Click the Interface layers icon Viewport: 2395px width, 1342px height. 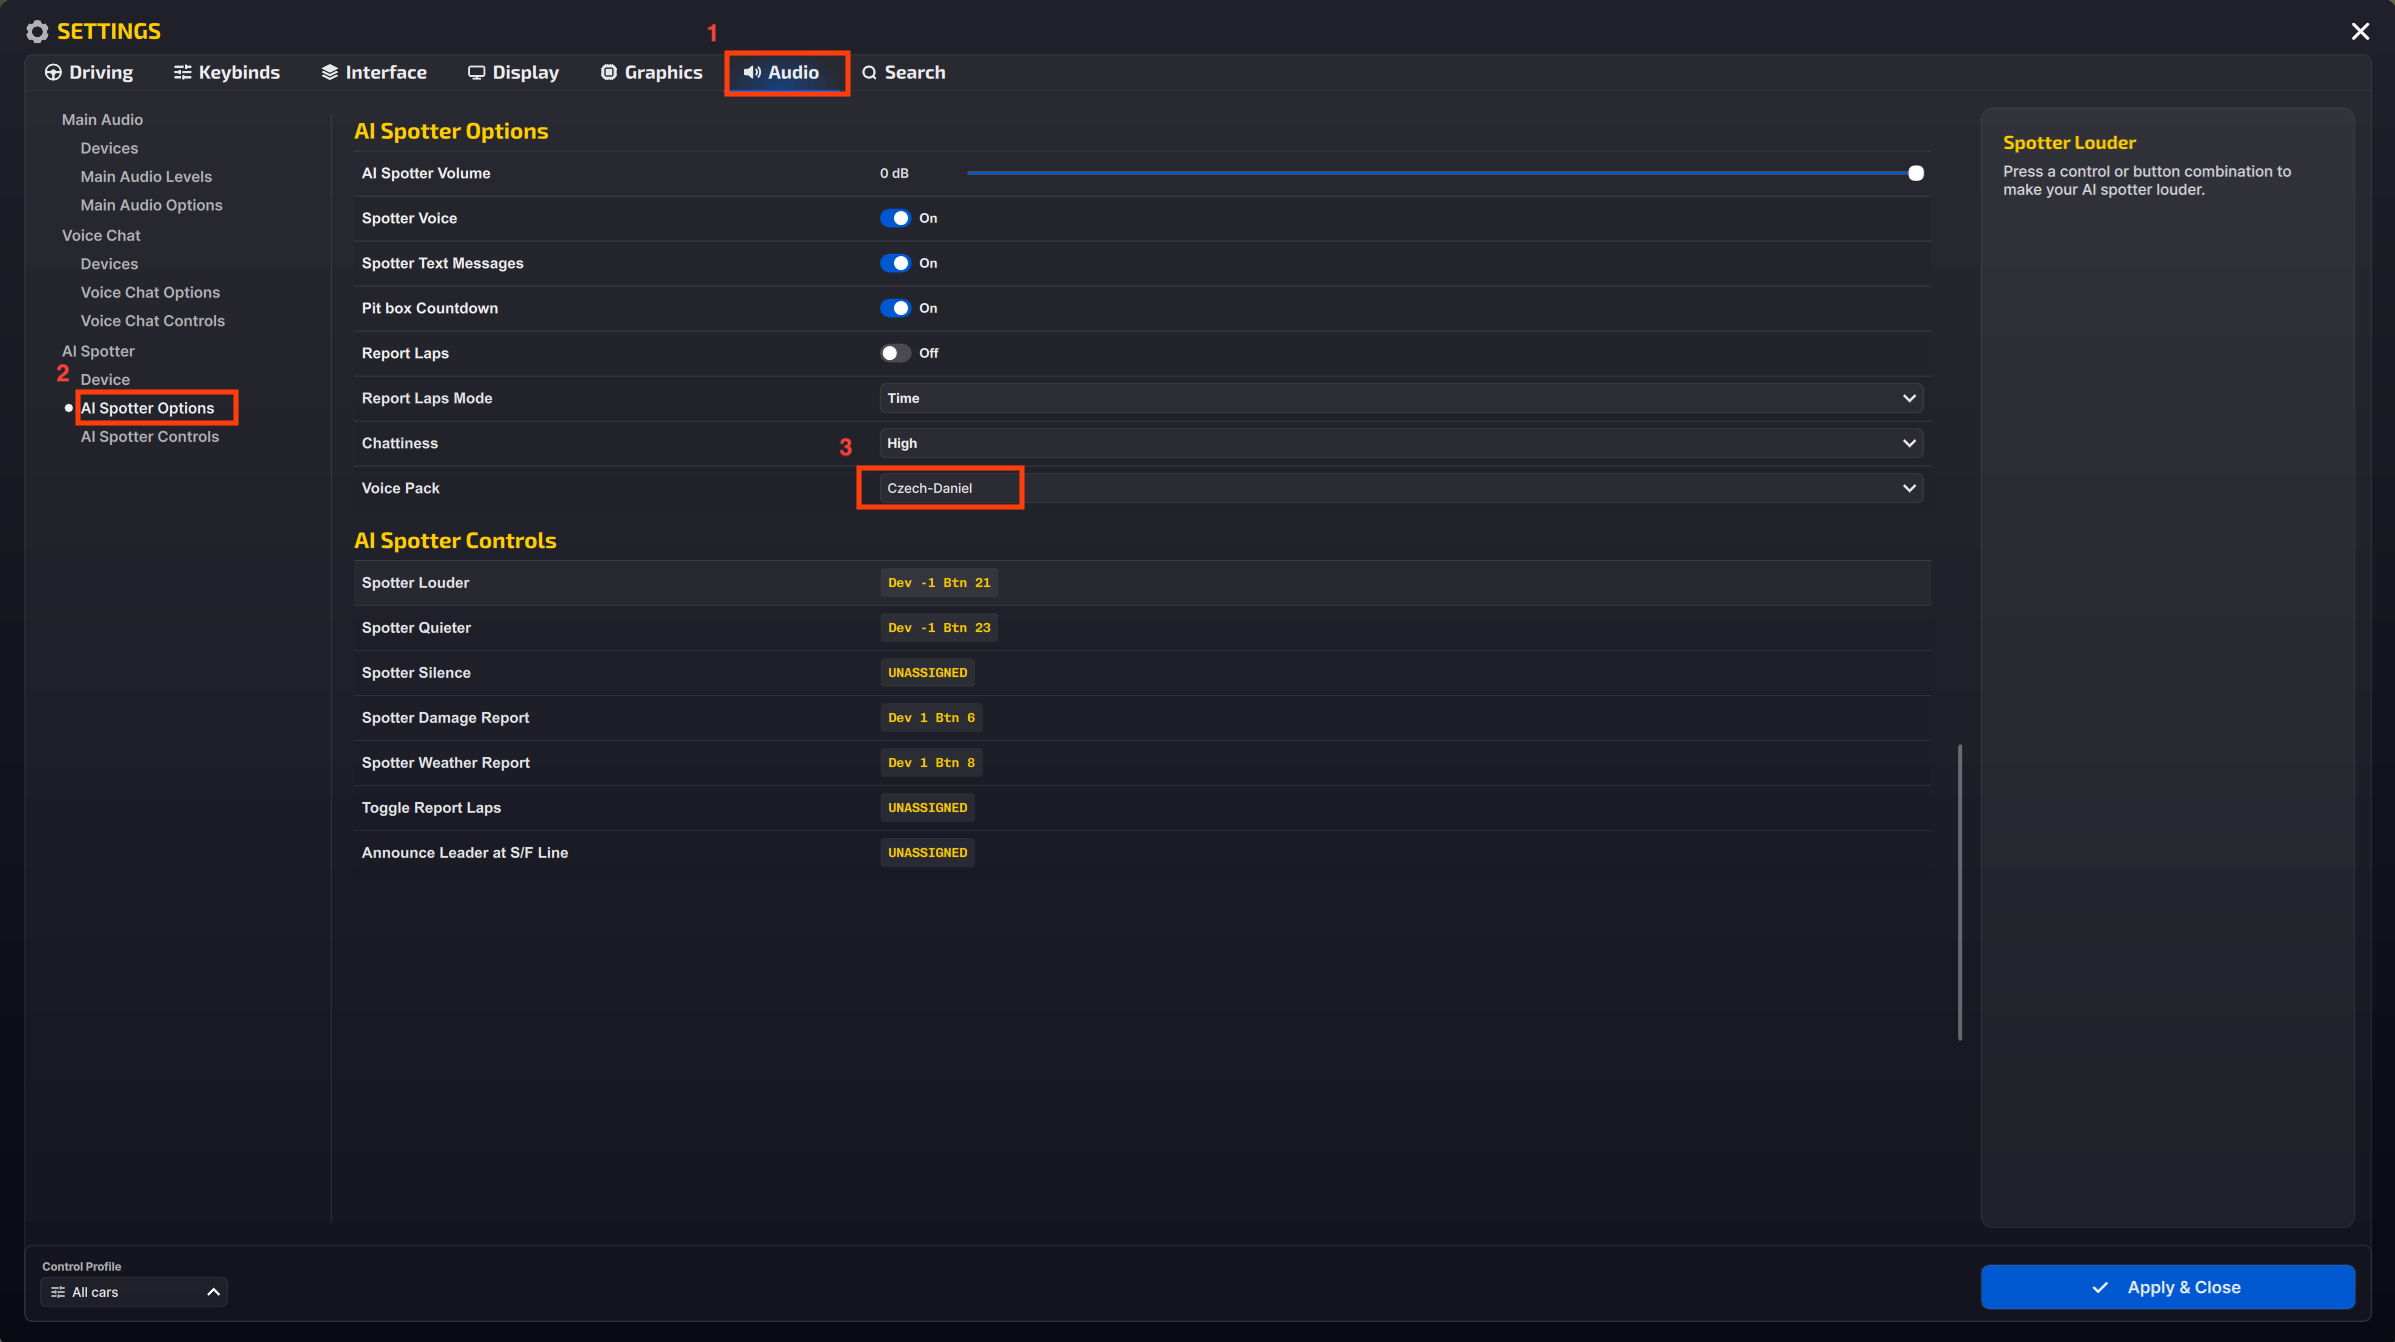pos(329,73)
